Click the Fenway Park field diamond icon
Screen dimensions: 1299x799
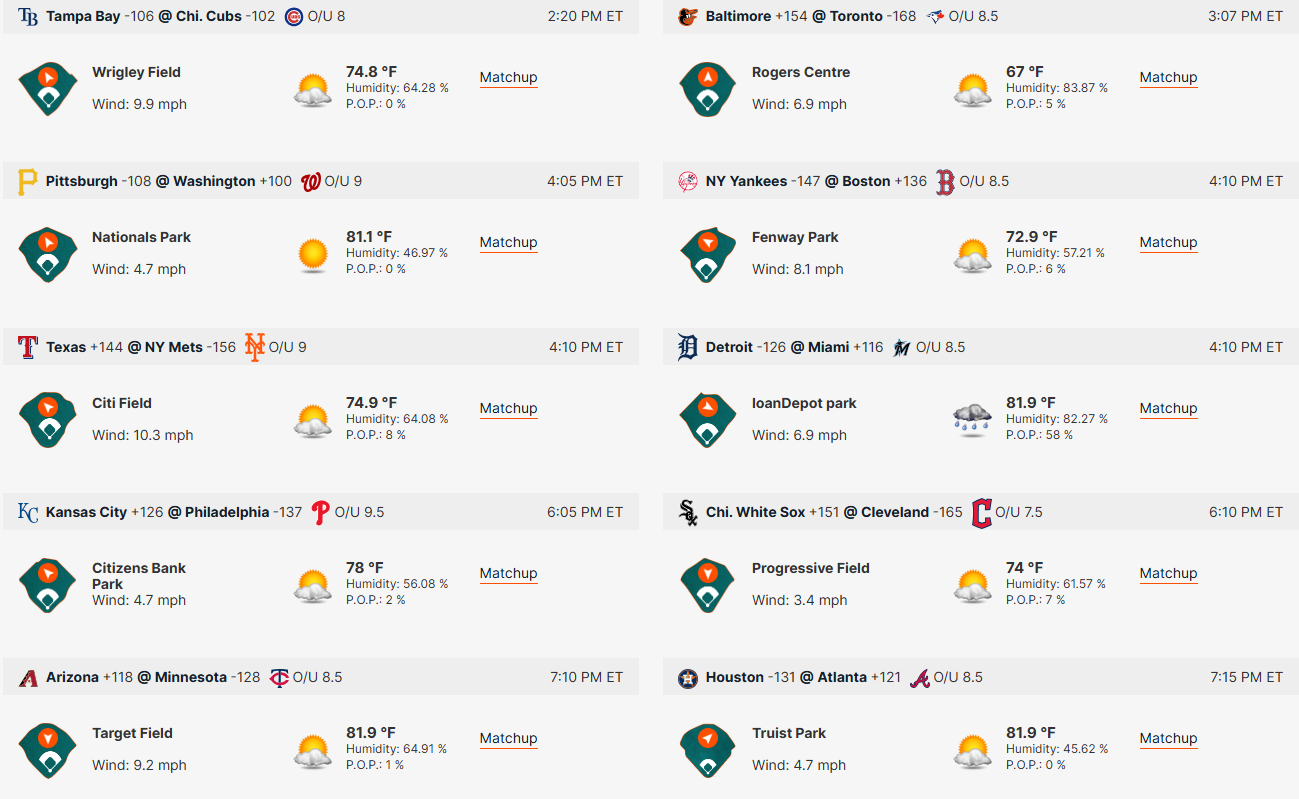pos(707,254)
